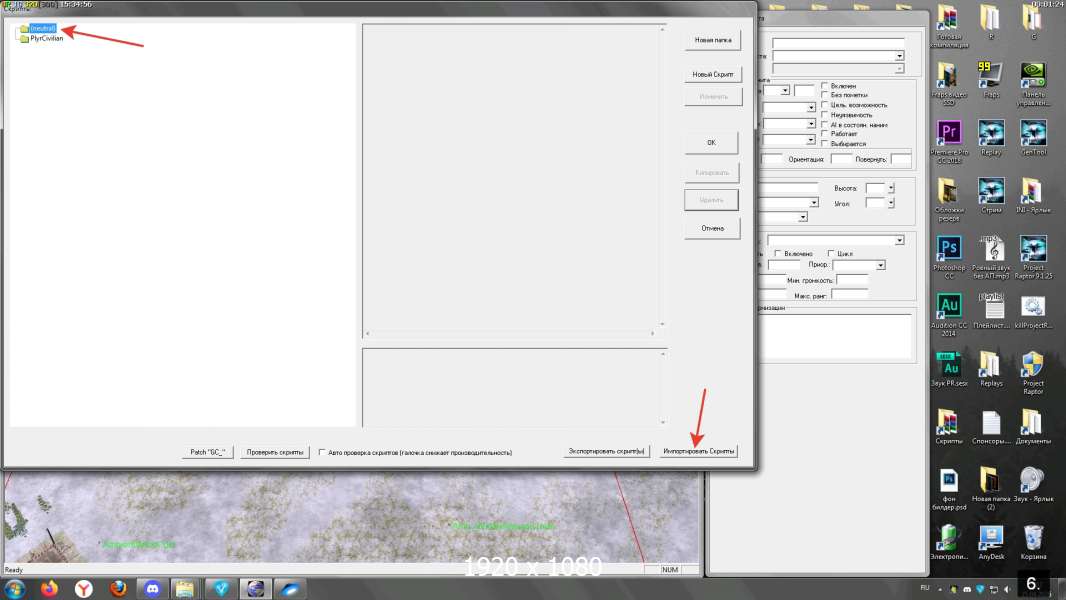Select the (neutral) folder in the script tree

42,29
